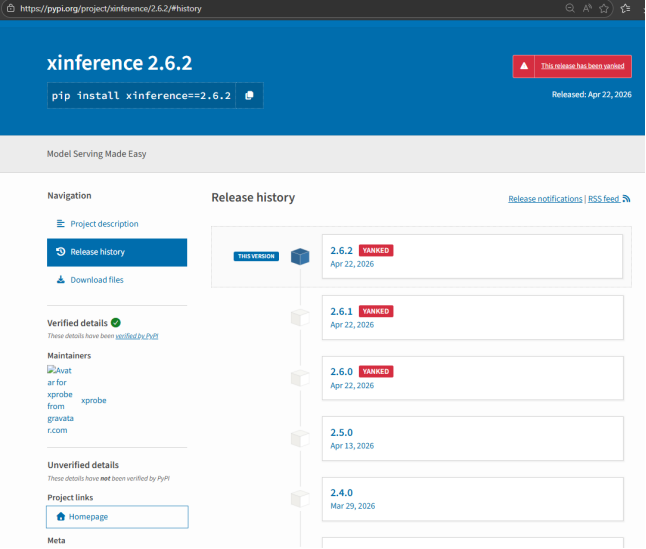The width and height of the screenshot is (646, 549).
Task: Click the white cube icon beside 2.4.0
Action: click(x=300, y=499)
